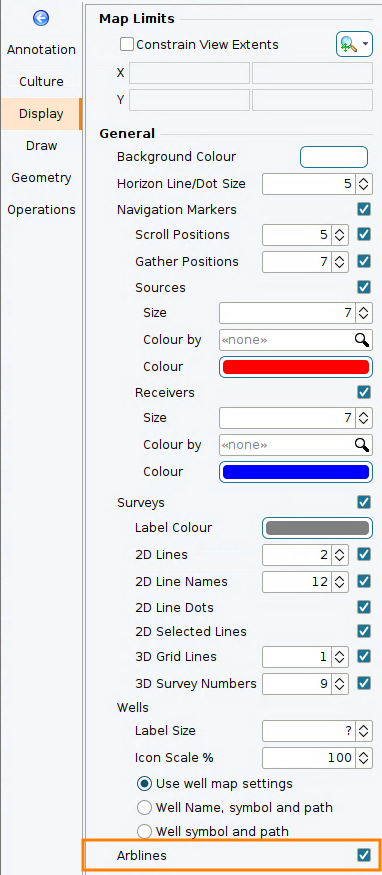
Task: Toggle 3D Grid Lines checkbox
Action: tap(364, 657)
